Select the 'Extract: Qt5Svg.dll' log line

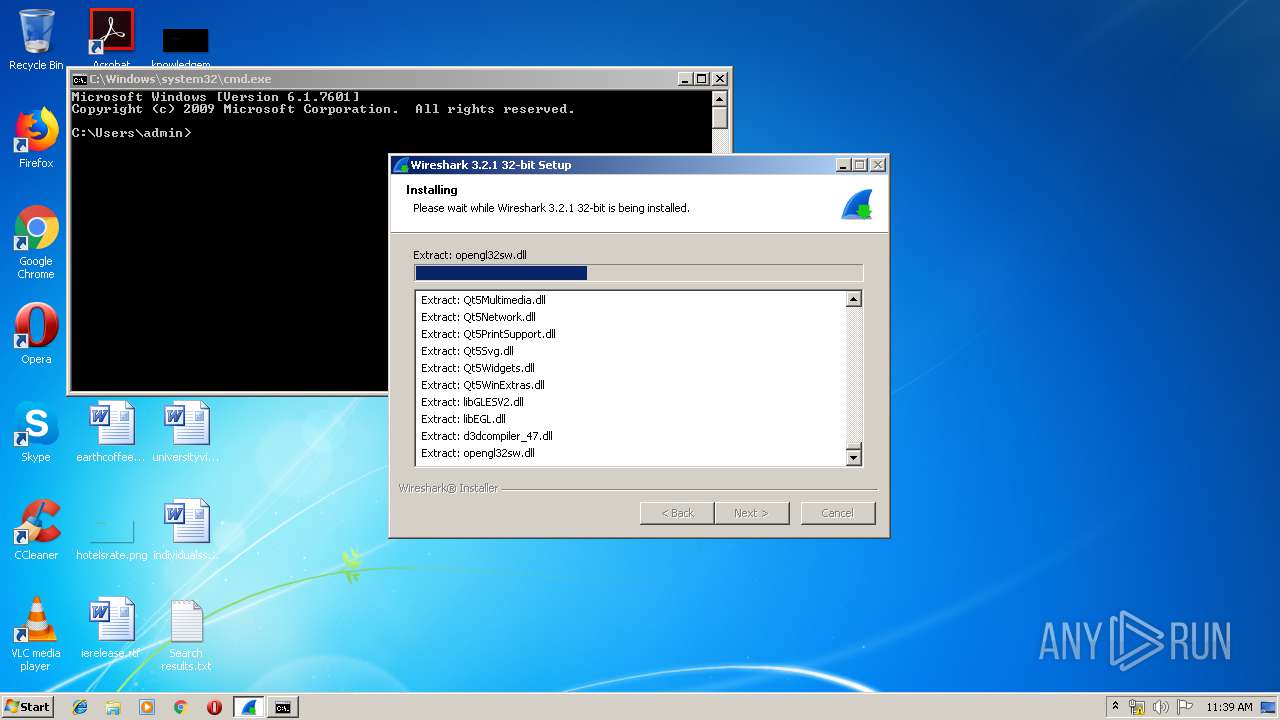[467, 351]
